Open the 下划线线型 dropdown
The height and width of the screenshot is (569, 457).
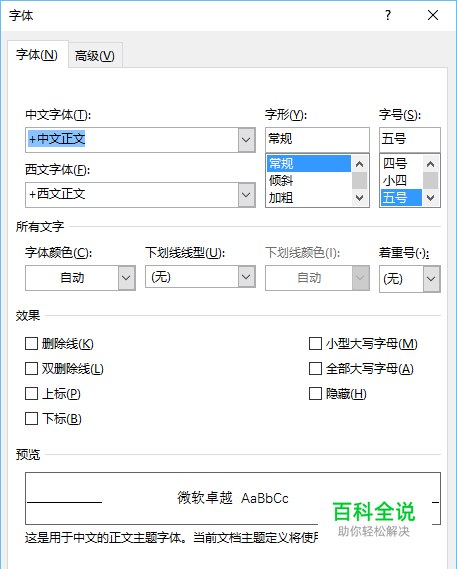pyautogui.click(x=246, y=277)
